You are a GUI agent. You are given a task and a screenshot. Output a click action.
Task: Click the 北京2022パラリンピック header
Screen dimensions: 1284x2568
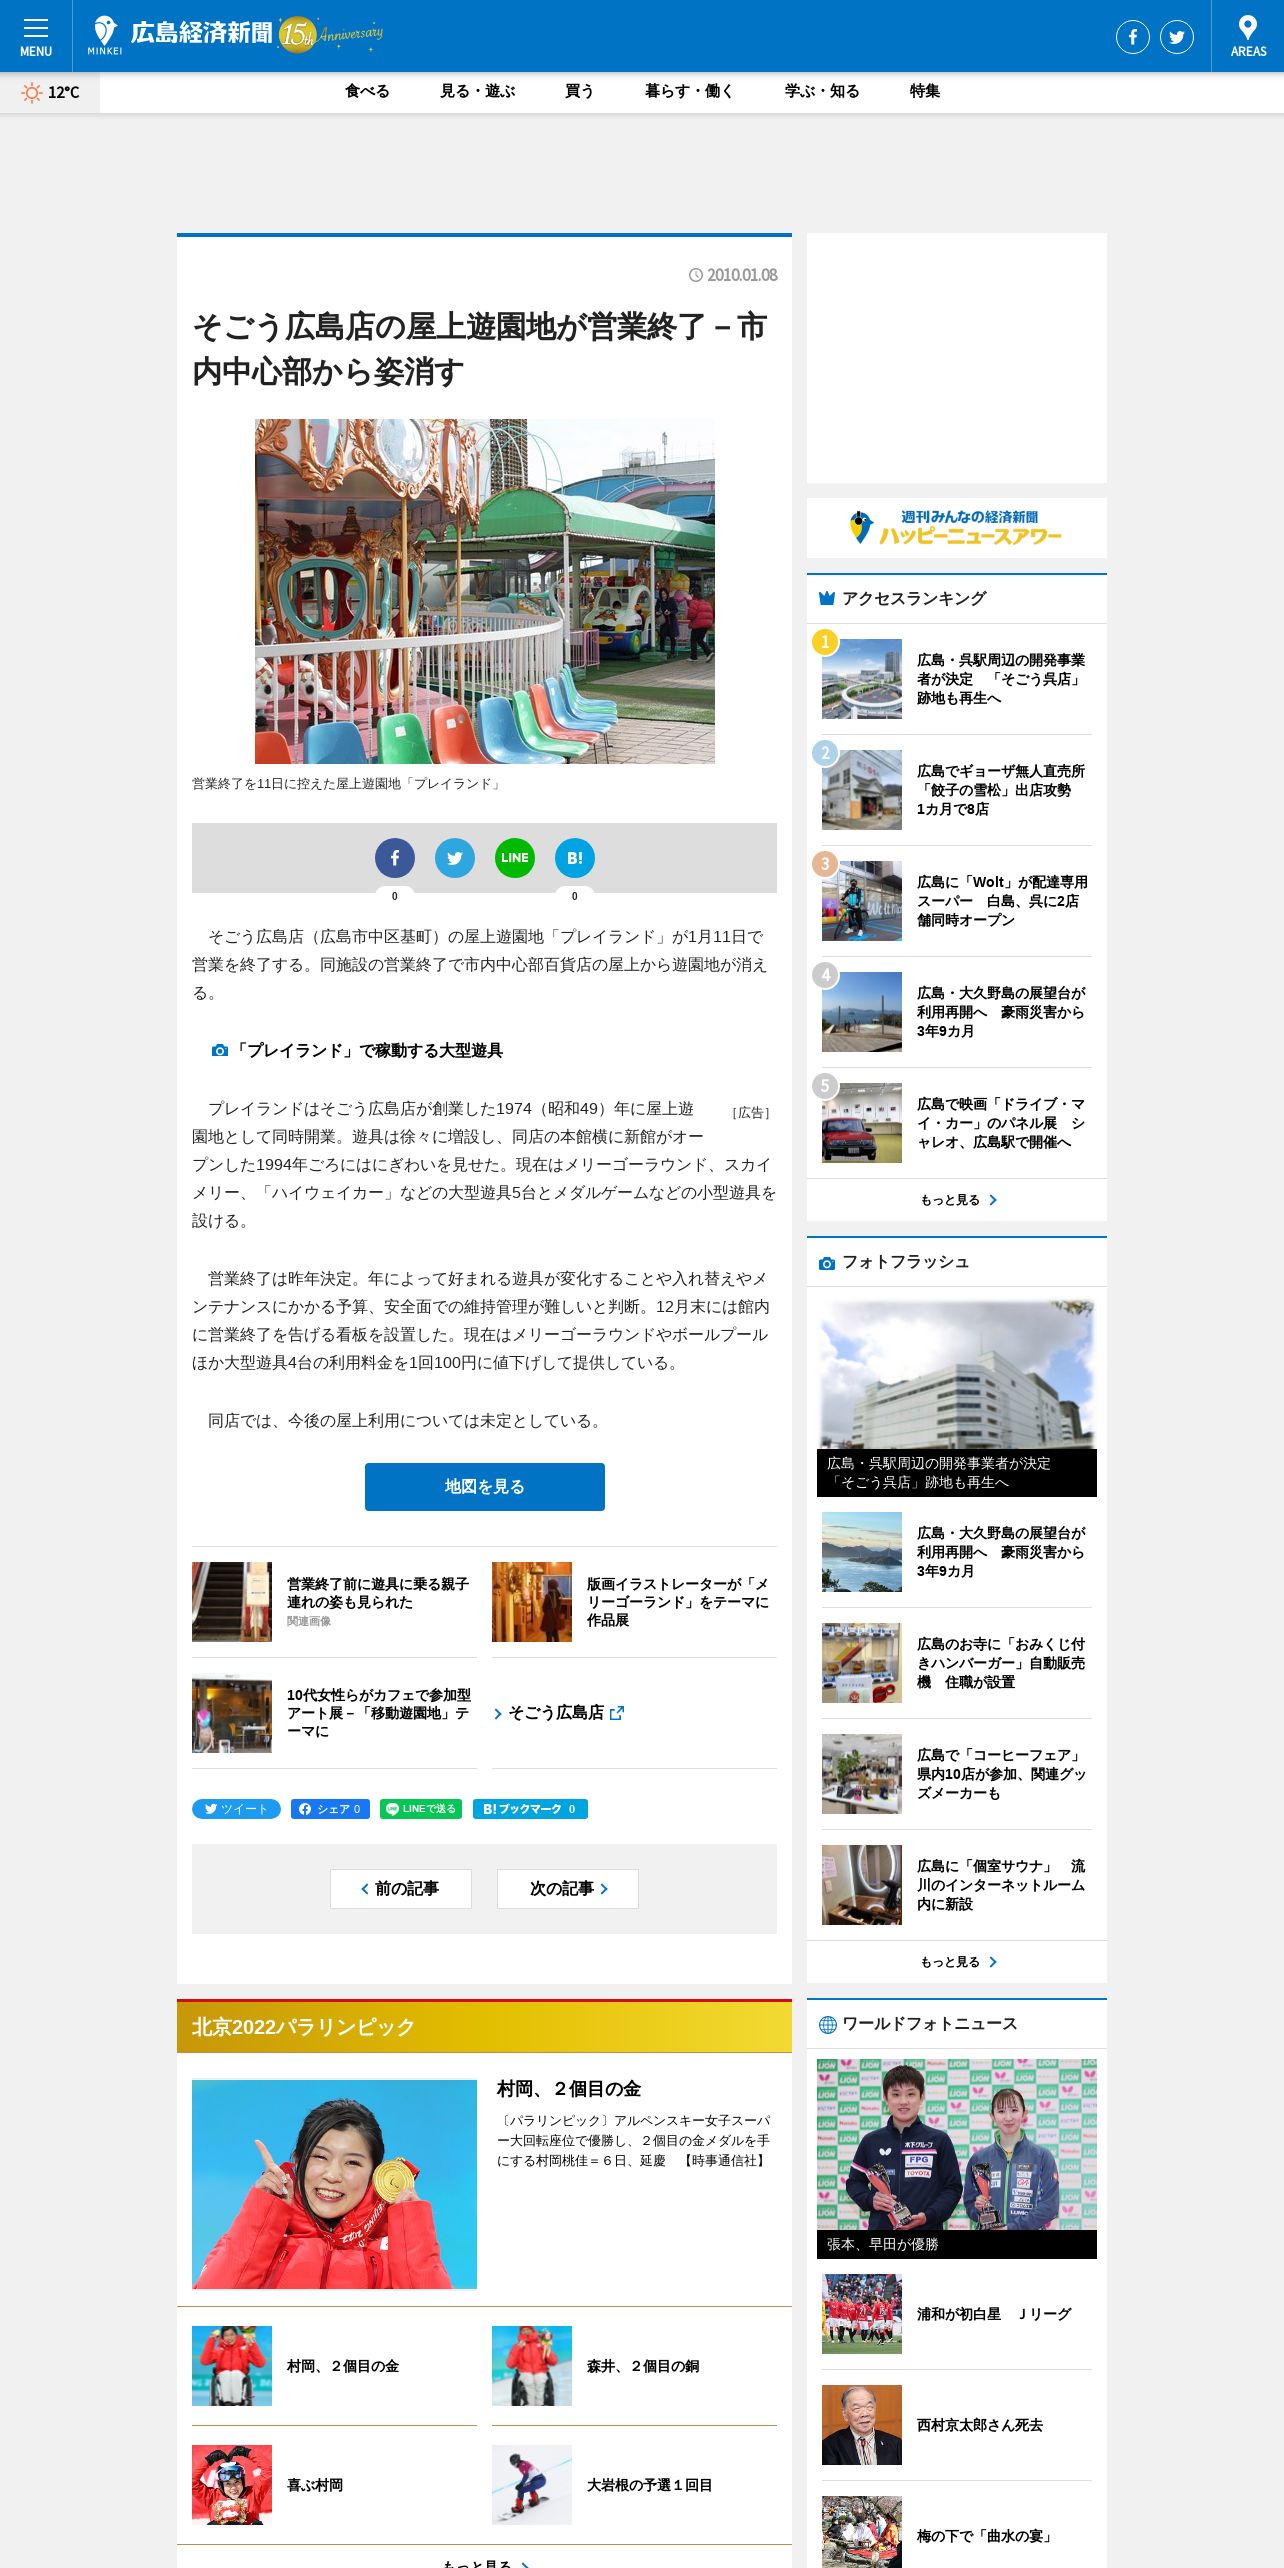click(x=484, y=2027)
